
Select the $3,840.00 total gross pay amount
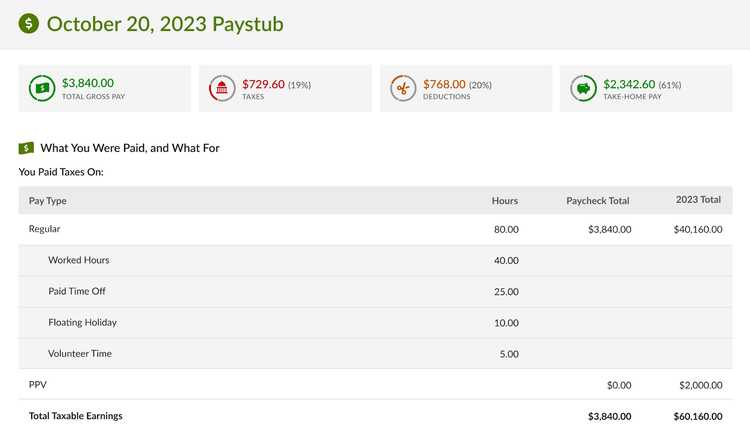click(88, 83)
